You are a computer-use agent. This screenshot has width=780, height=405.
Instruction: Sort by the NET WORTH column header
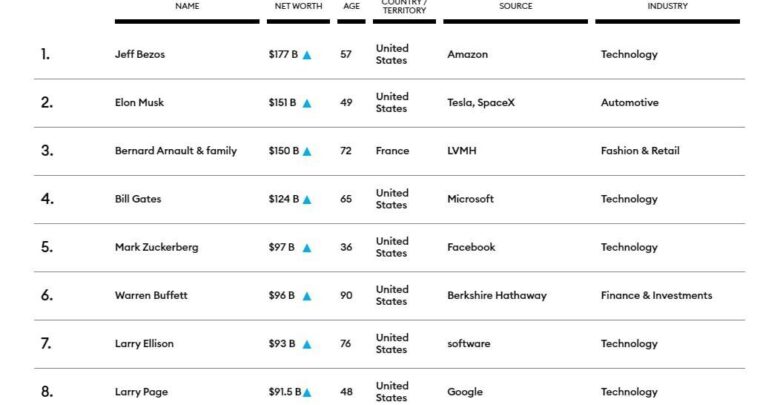pyautogui.click(x=298, y=6)
